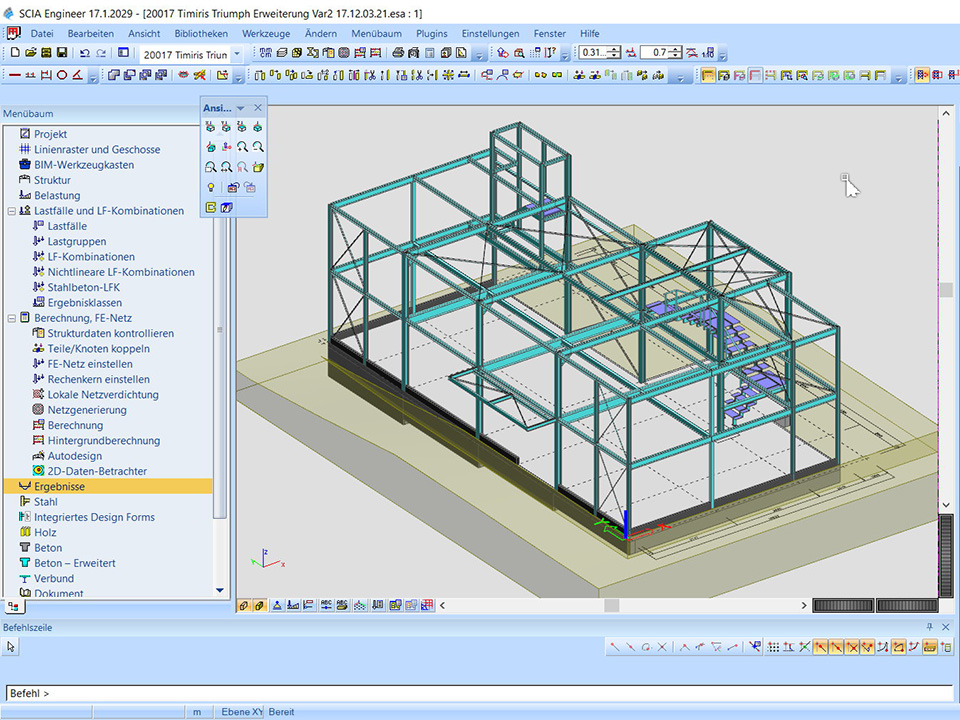Select view in X direction icon
Screen dimensions: 960x720
(210, 127)
